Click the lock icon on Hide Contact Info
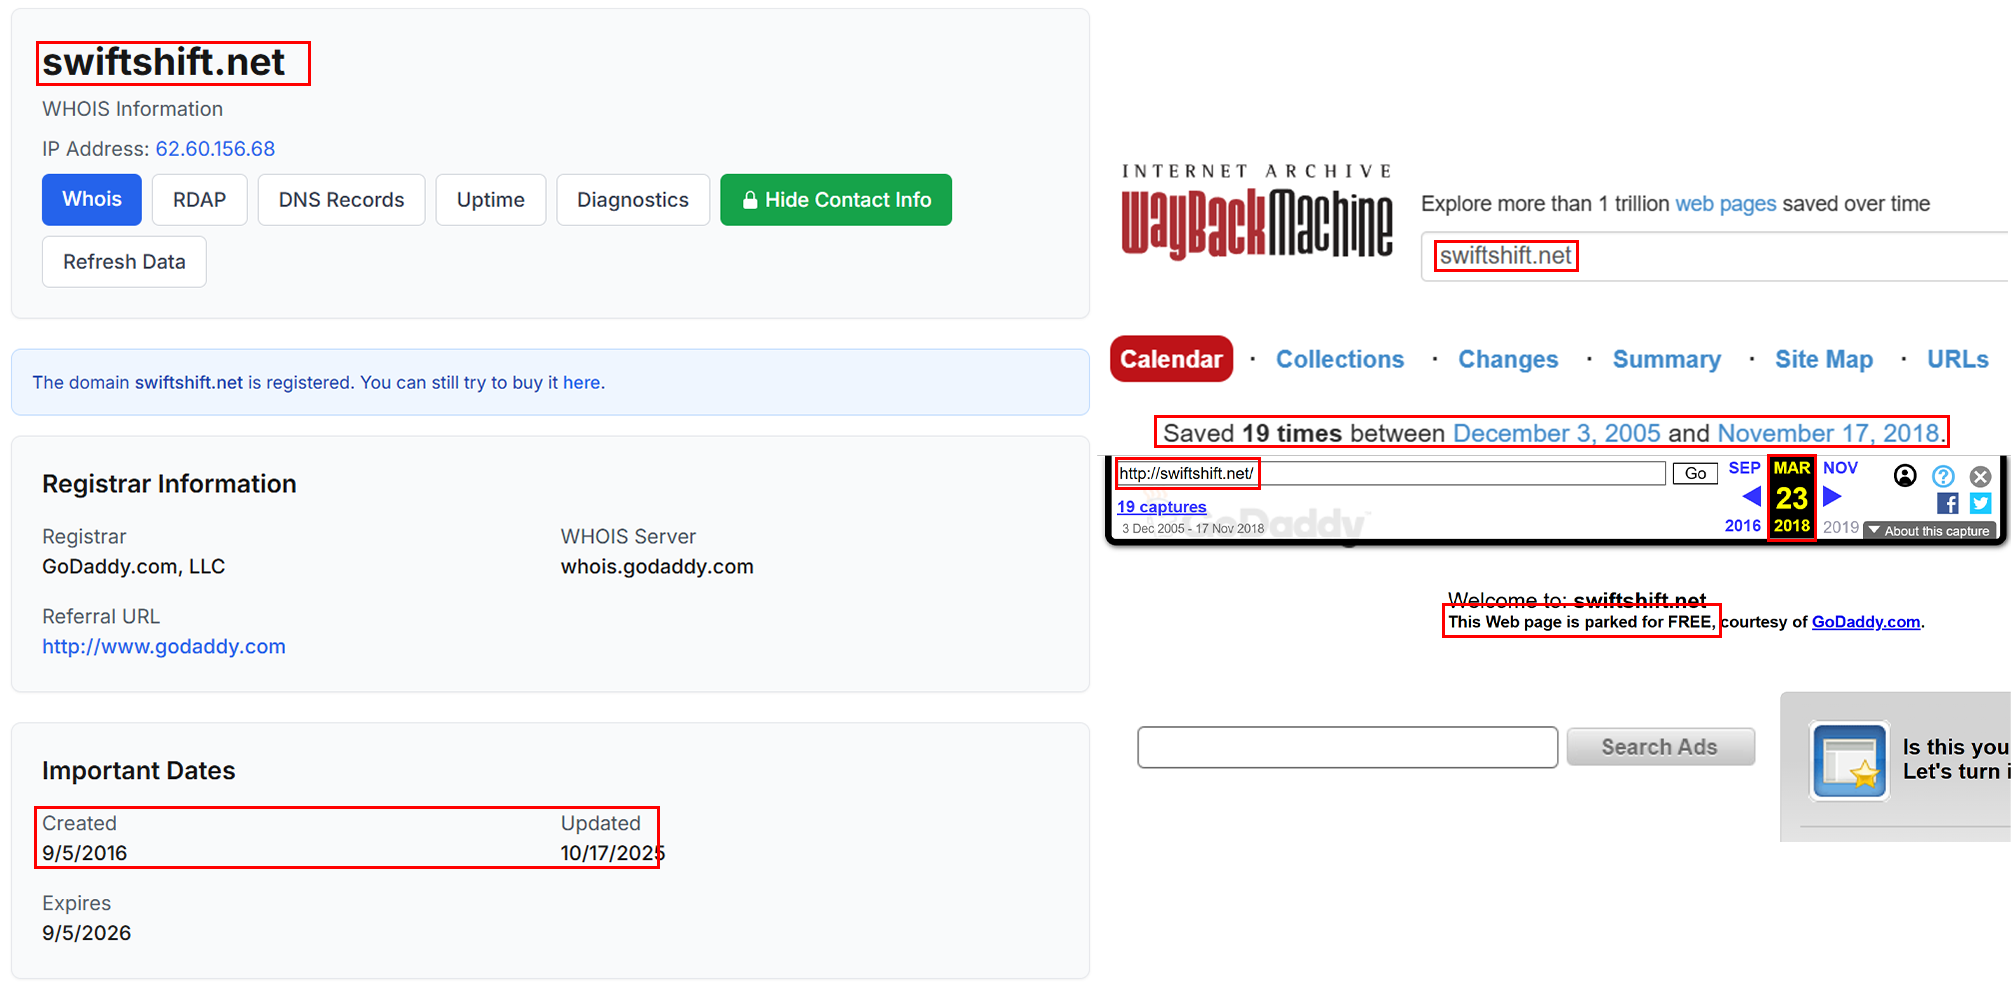 [x=749, y=199]
